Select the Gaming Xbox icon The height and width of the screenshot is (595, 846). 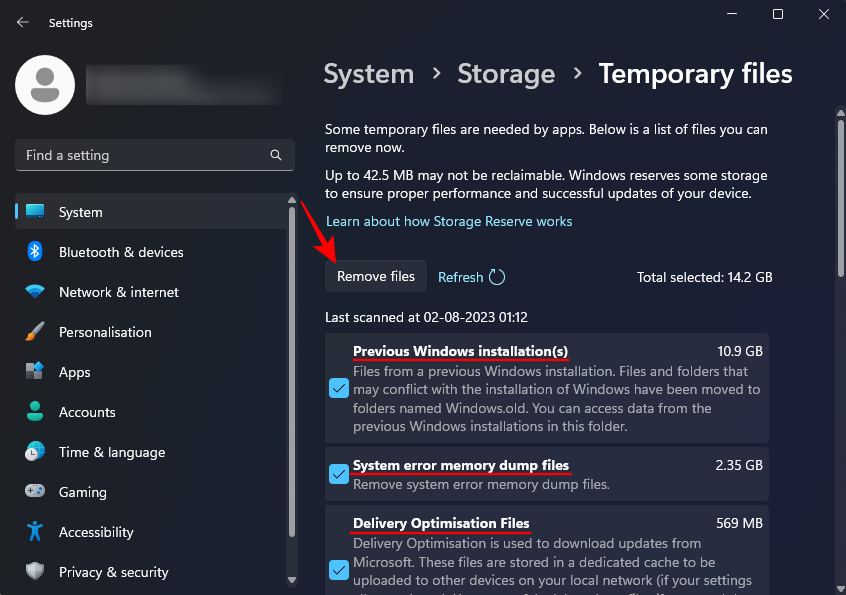tap(33, 492)
